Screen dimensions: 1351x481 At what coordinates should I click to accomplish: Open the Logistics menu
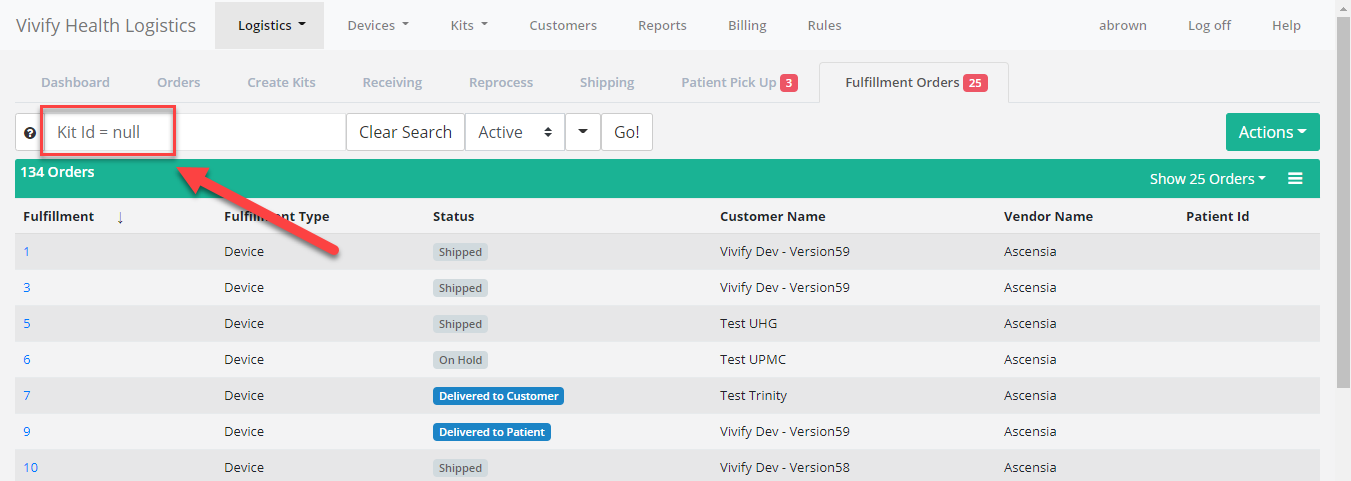(x=270, y=25)
